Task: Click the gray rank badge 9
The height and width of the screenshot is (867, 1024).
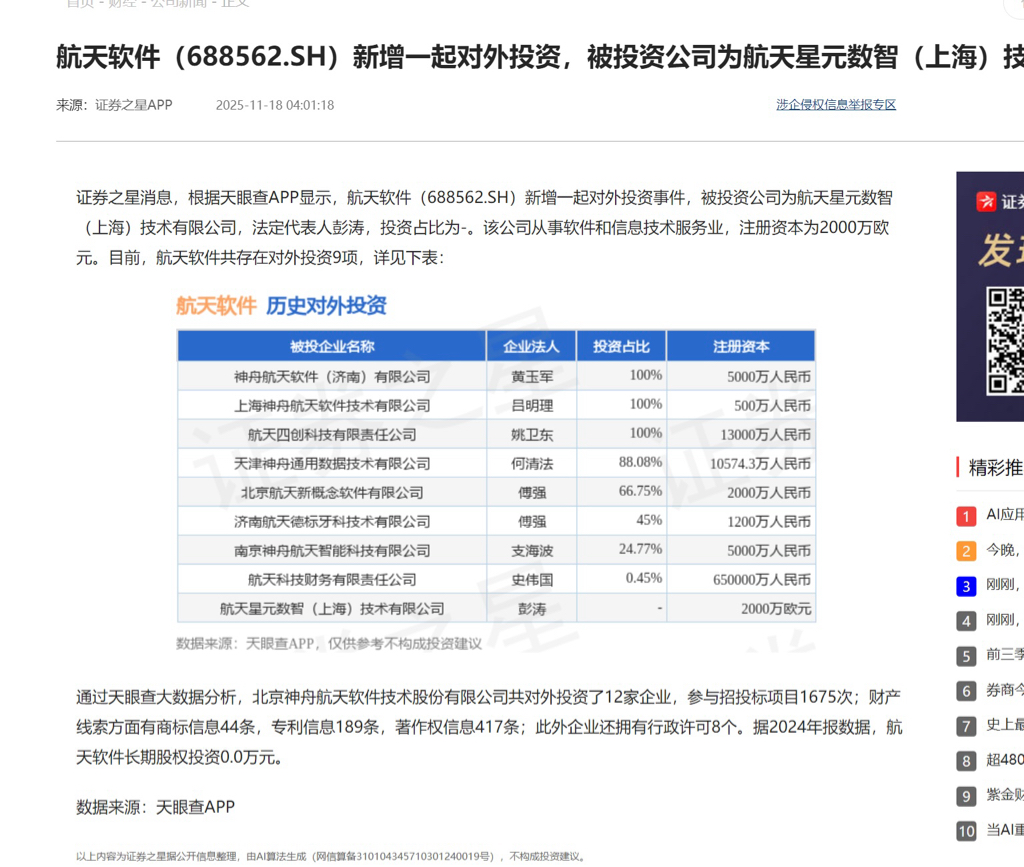Action: click(x=966, y=796)
